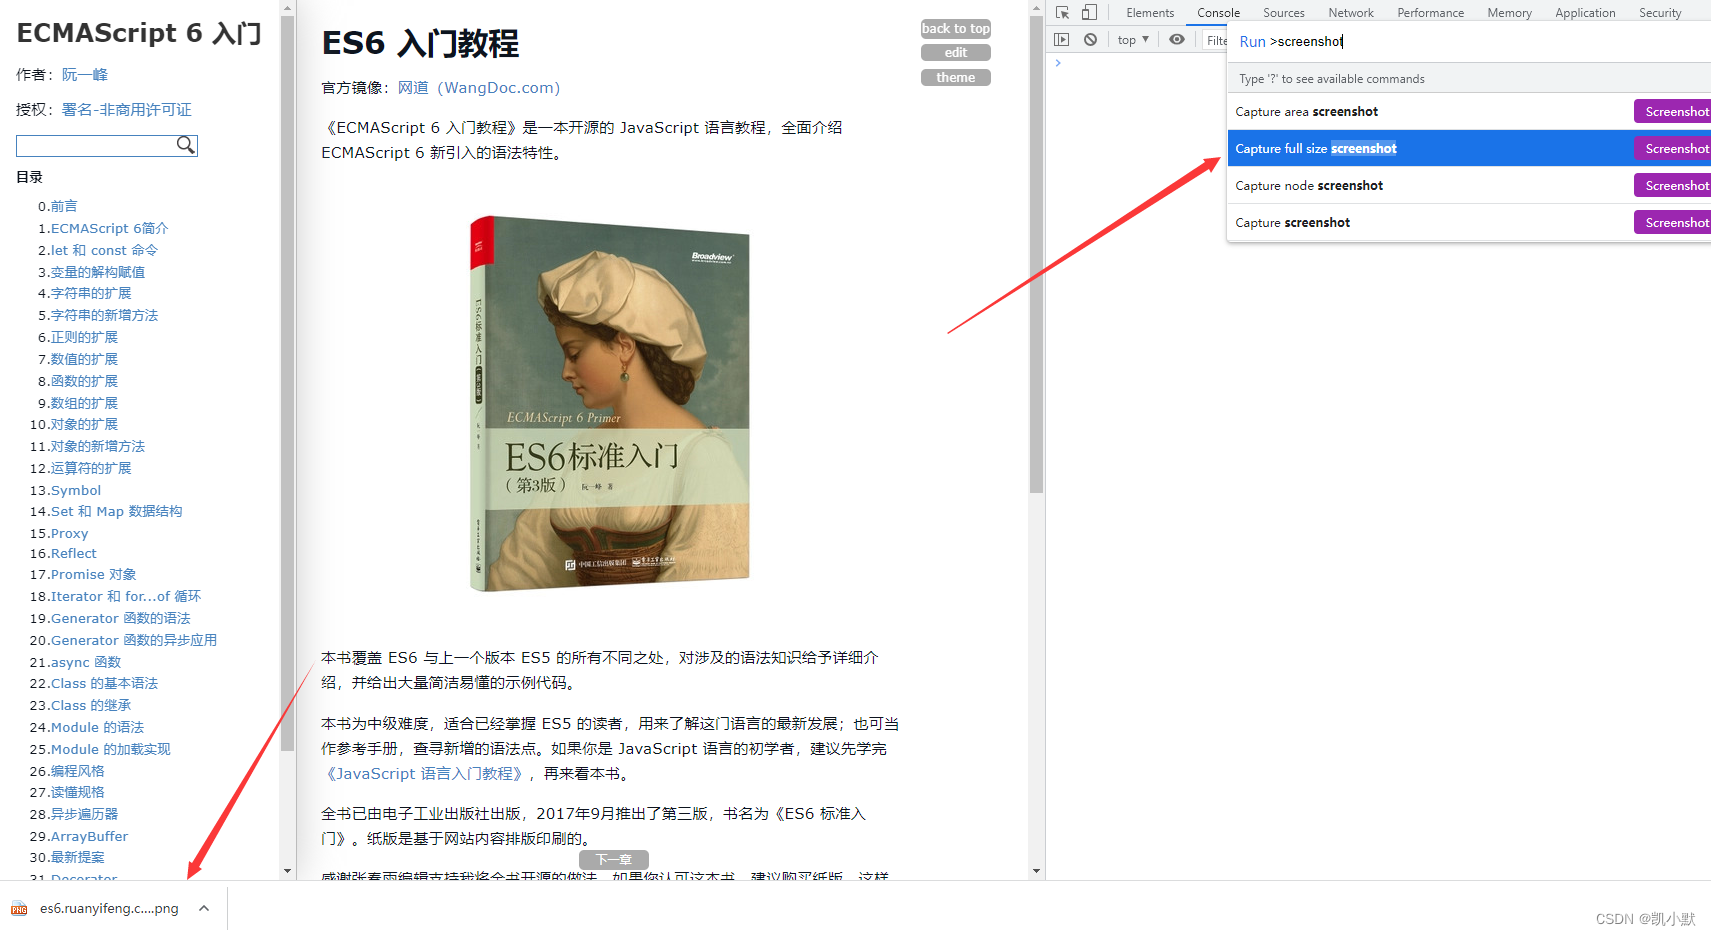Image resolution: width=1711 pixels, height=936 pixels.
Task: Select Capture area screenshot command
Action: (1469, 112)
